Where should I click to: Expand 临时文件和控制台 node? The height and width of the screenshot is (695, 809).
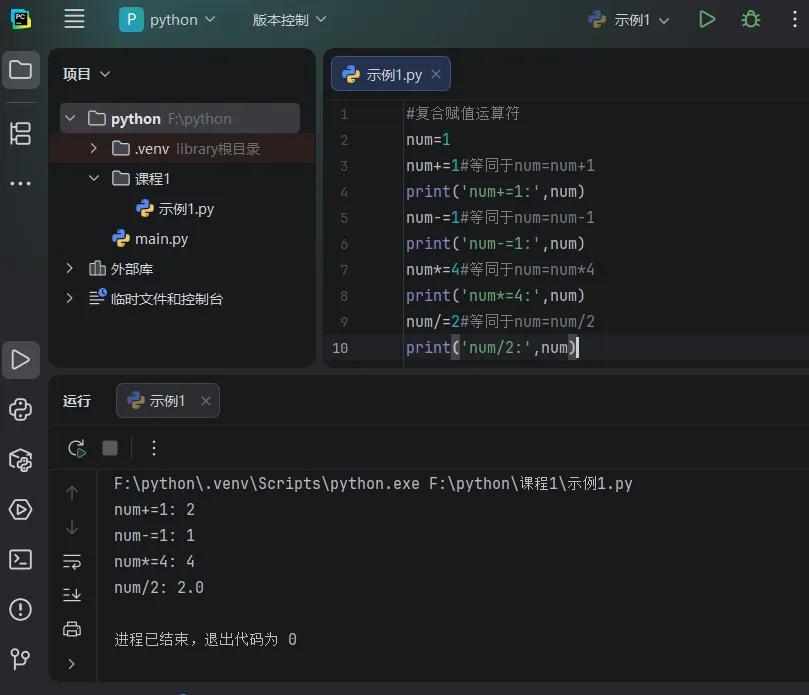(70, 298)
